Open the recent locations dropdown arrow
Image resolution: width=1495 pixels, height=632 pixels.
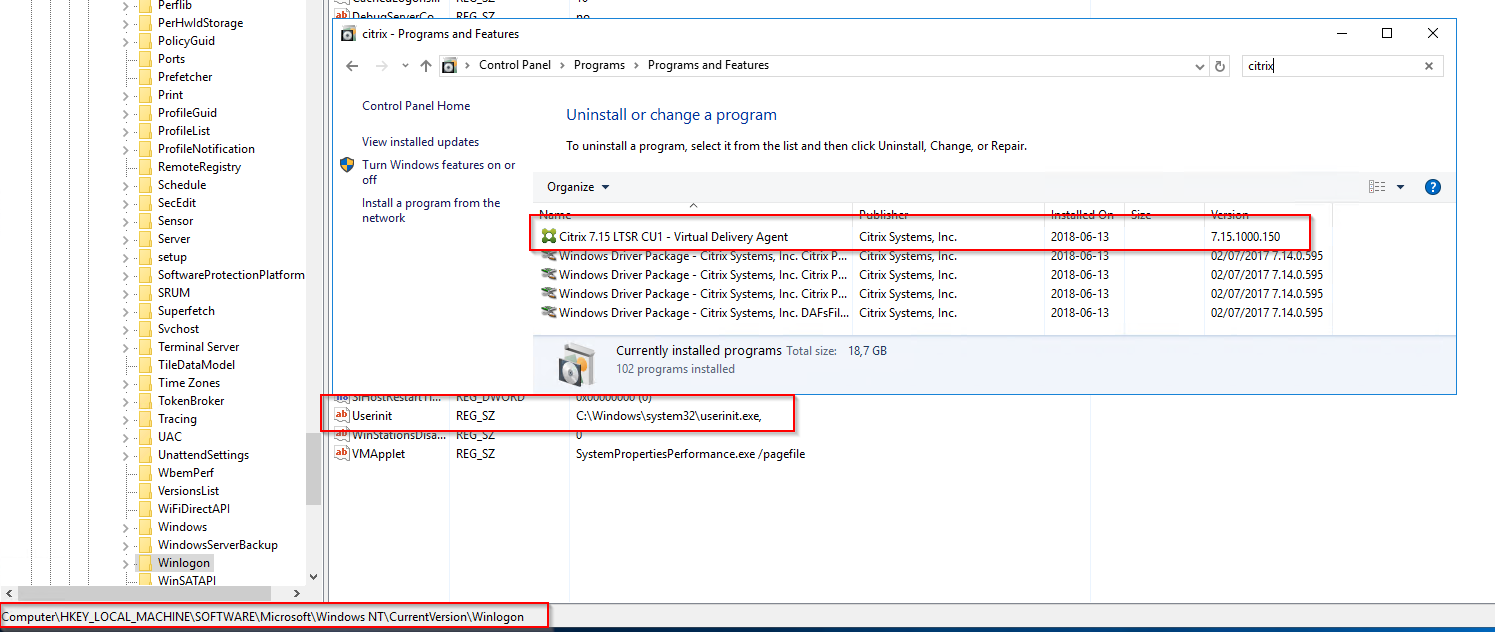[x=405, y=66]
